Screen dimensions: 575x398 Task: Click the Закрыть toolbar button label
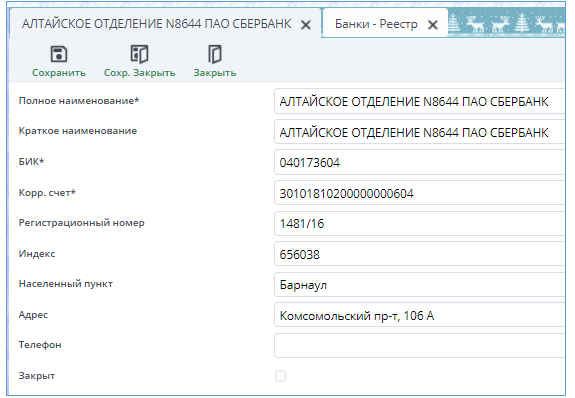point(215,73)
